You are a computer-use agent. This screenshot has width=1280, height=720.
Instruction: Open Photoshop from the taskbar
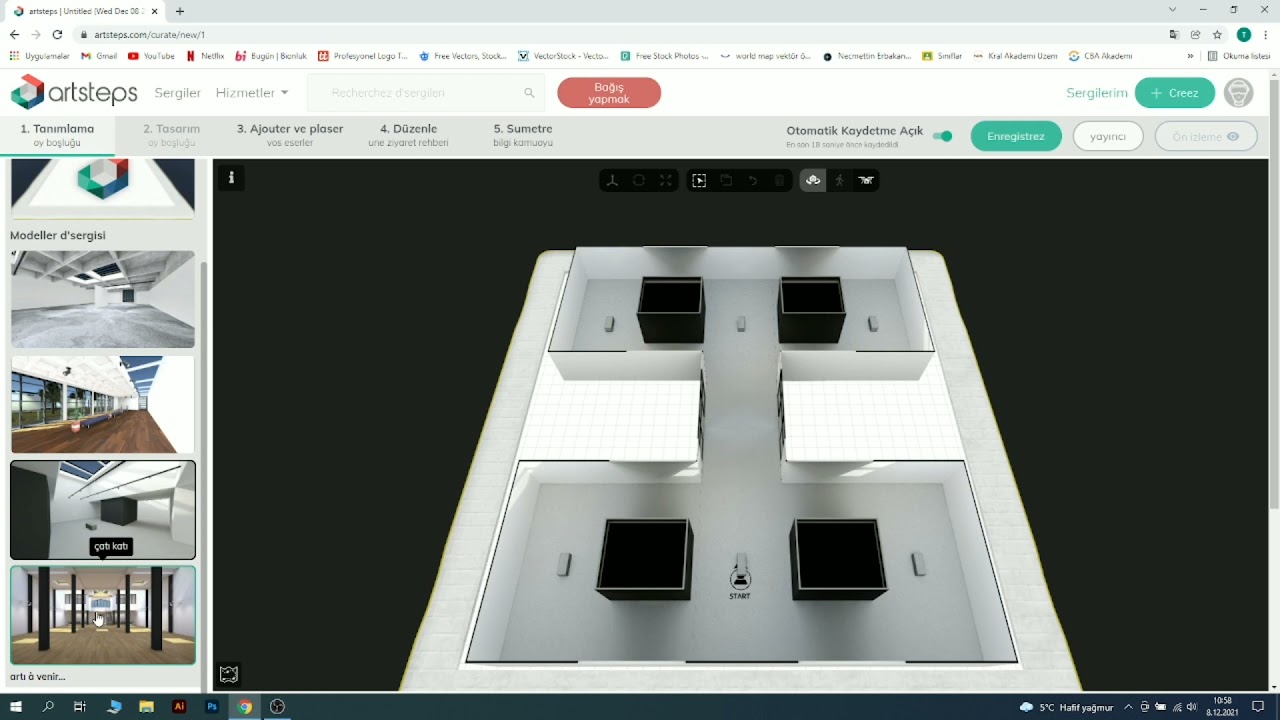tap(212, 706)
